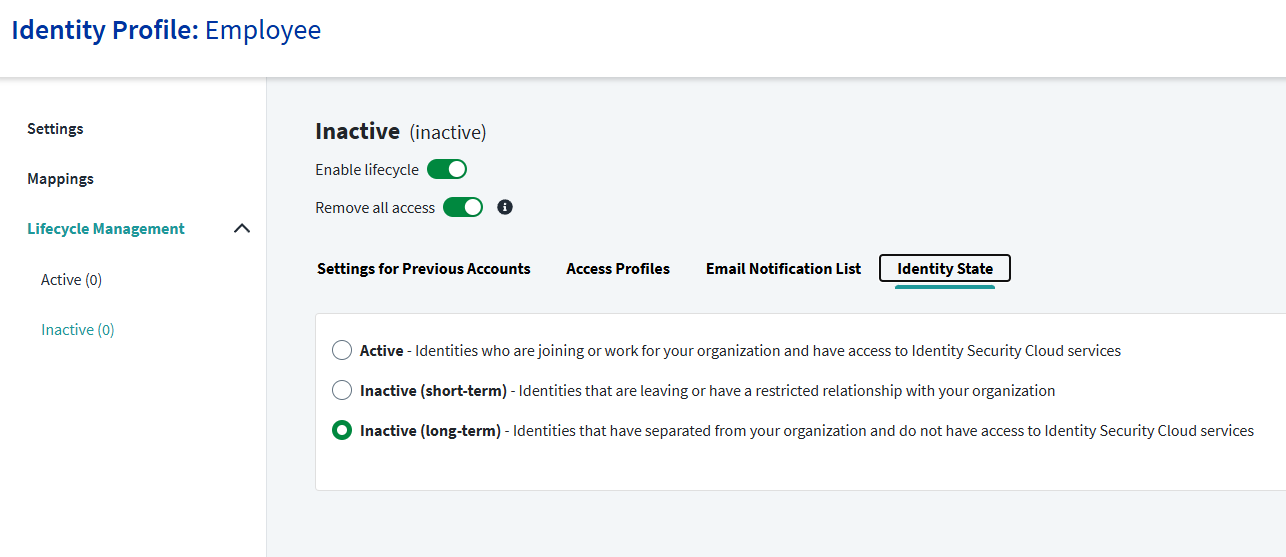Click the info icon beside Remove all access
1286x557 pixels.
click(x=505, y=207)
